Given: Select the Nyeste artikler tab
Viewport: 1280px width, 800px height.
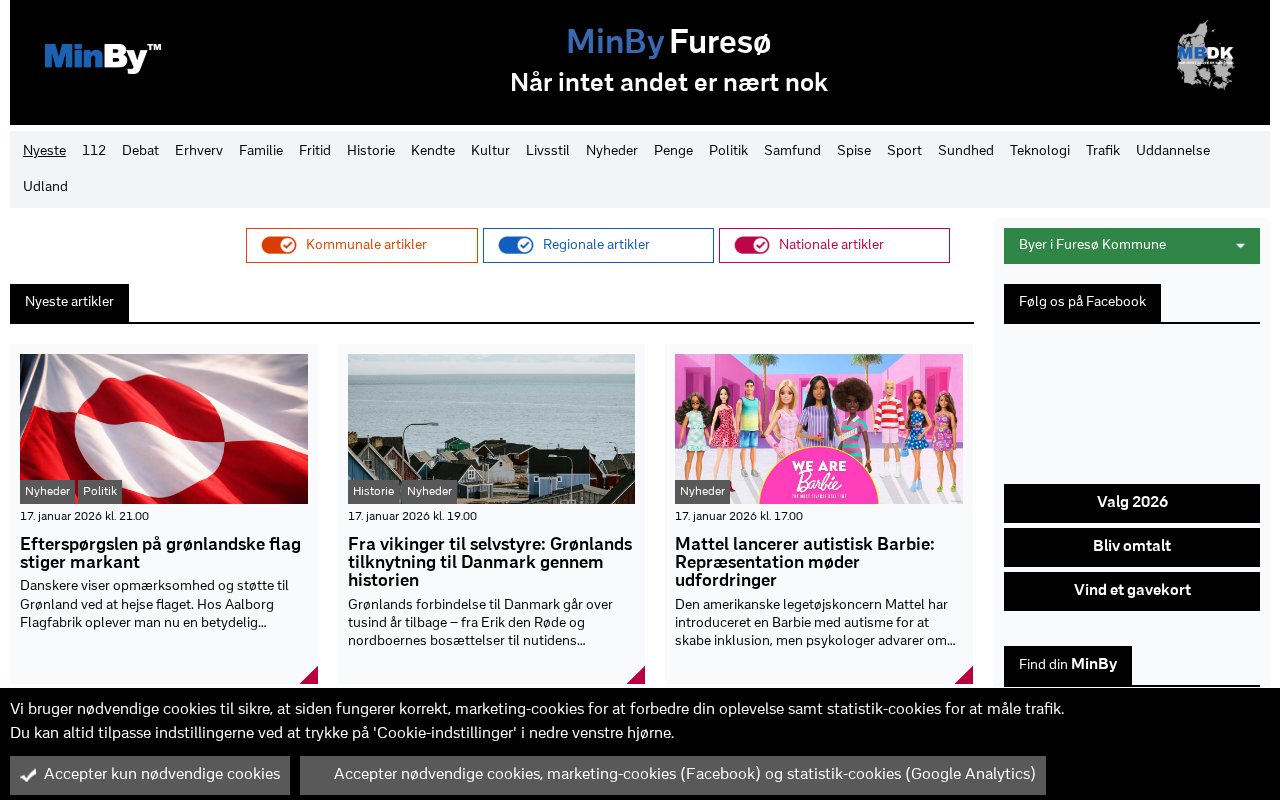Looking at the screenshot, I should 69,303.
